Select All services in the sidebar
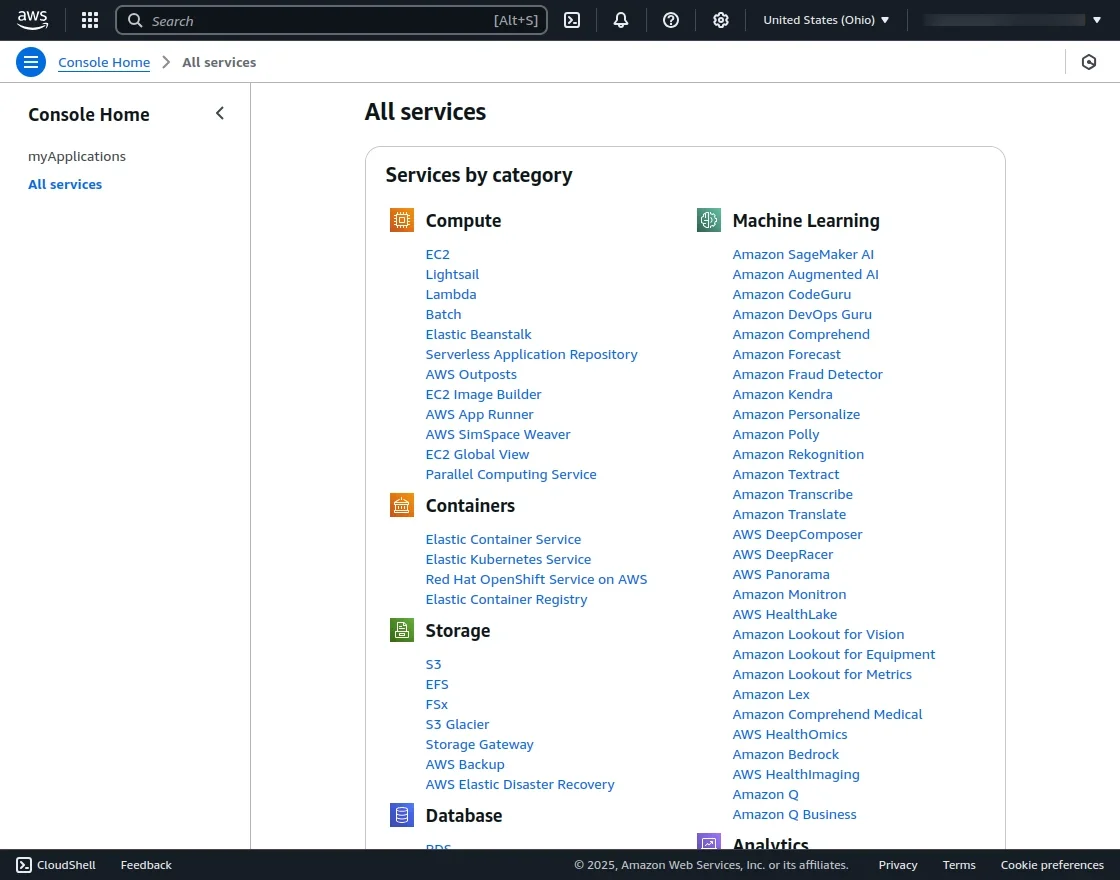 click(65, 184)
